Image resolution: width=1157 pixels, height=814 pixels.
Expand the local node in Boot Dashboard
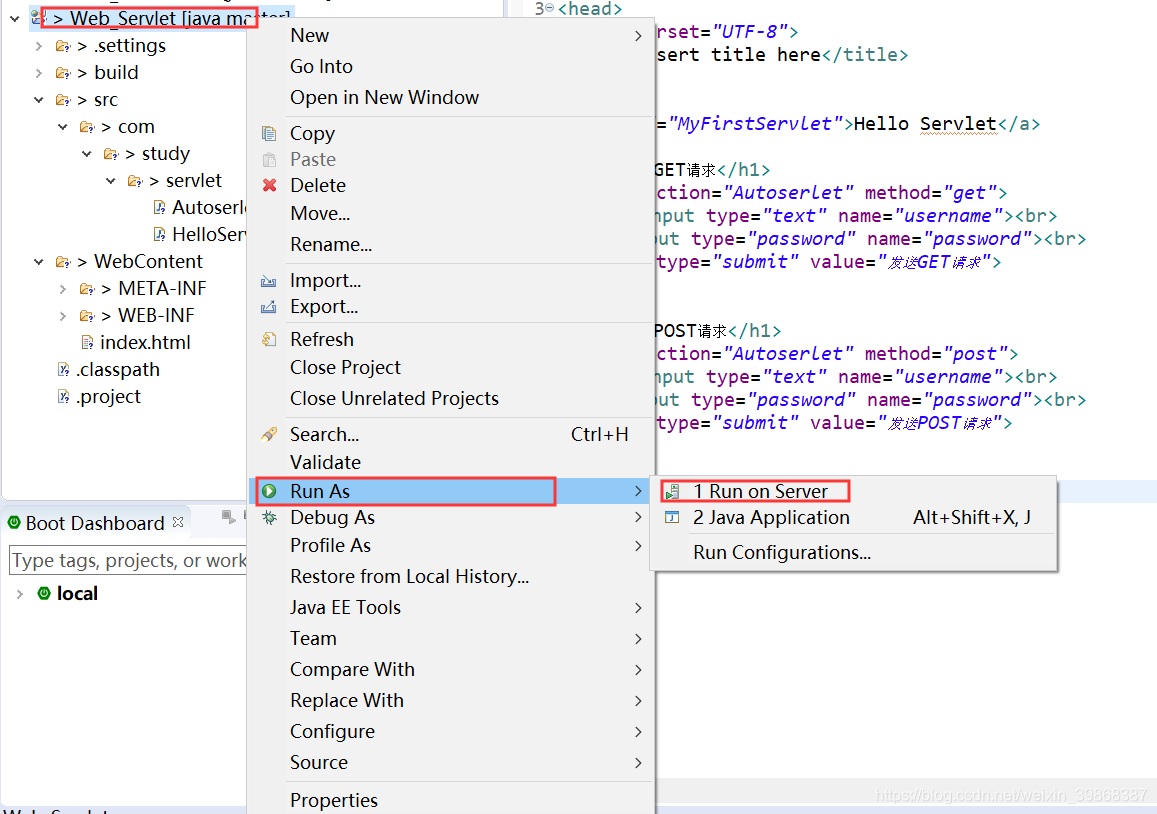[20, 593]
